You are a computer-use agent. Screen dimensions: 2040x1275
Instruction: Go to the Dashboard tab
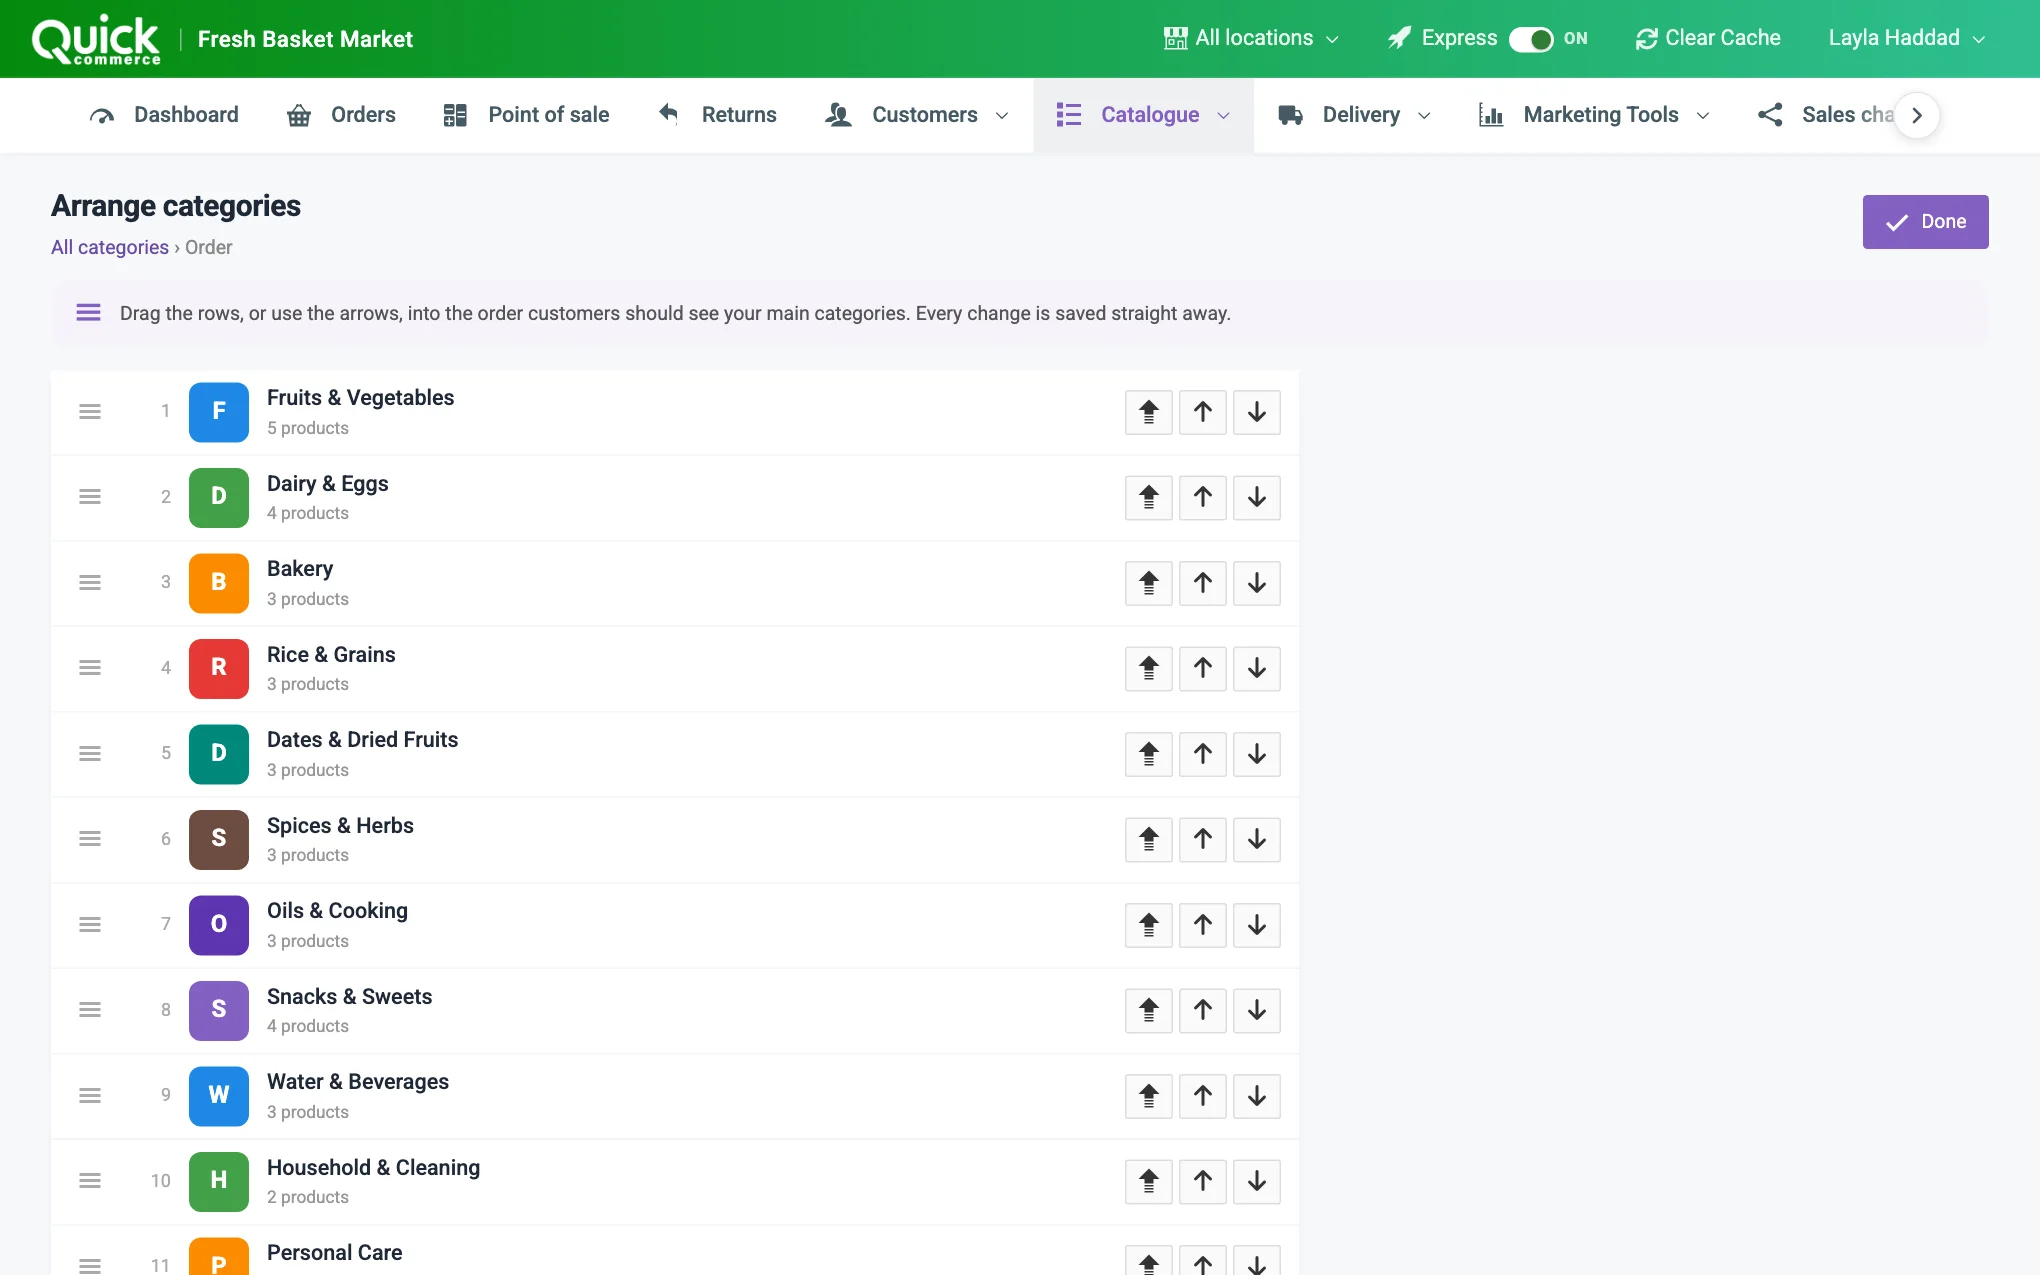(x=164, y=115)
